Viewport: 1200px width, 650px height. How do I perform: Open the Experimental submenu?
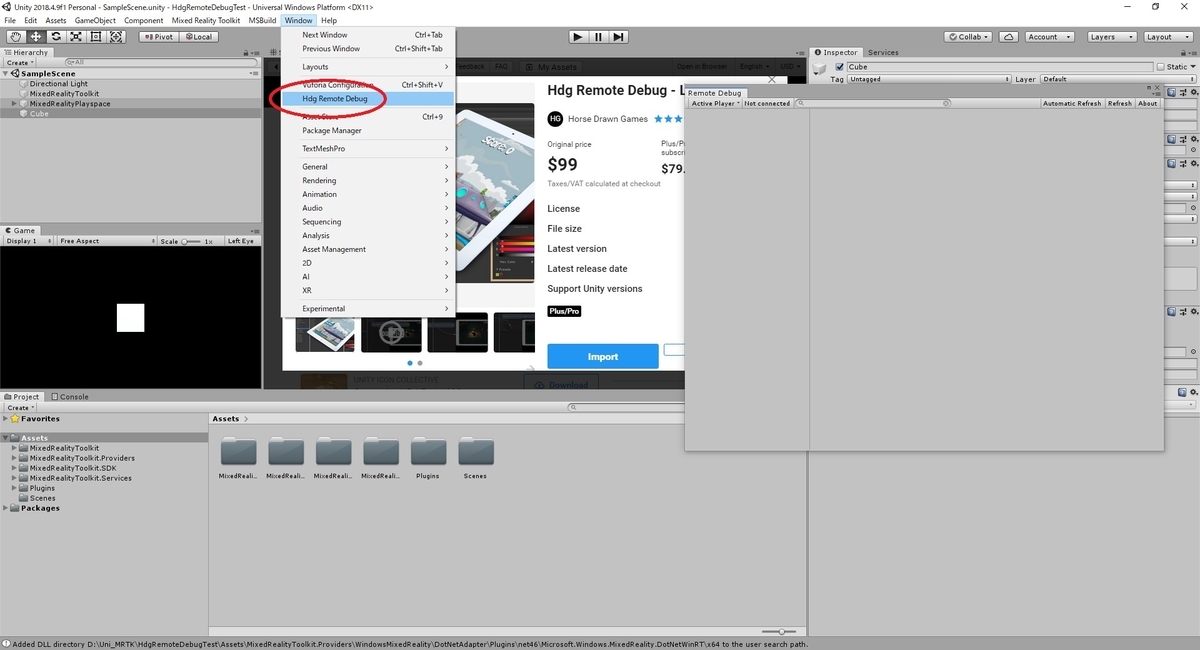(368, 309)
